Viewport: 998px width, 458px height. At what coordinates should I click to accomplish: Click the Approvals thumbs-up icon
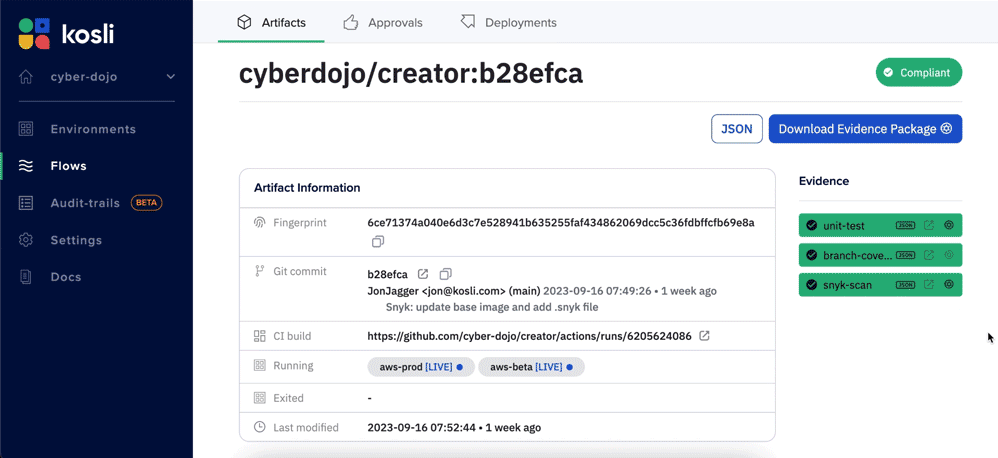coord(351,23)
